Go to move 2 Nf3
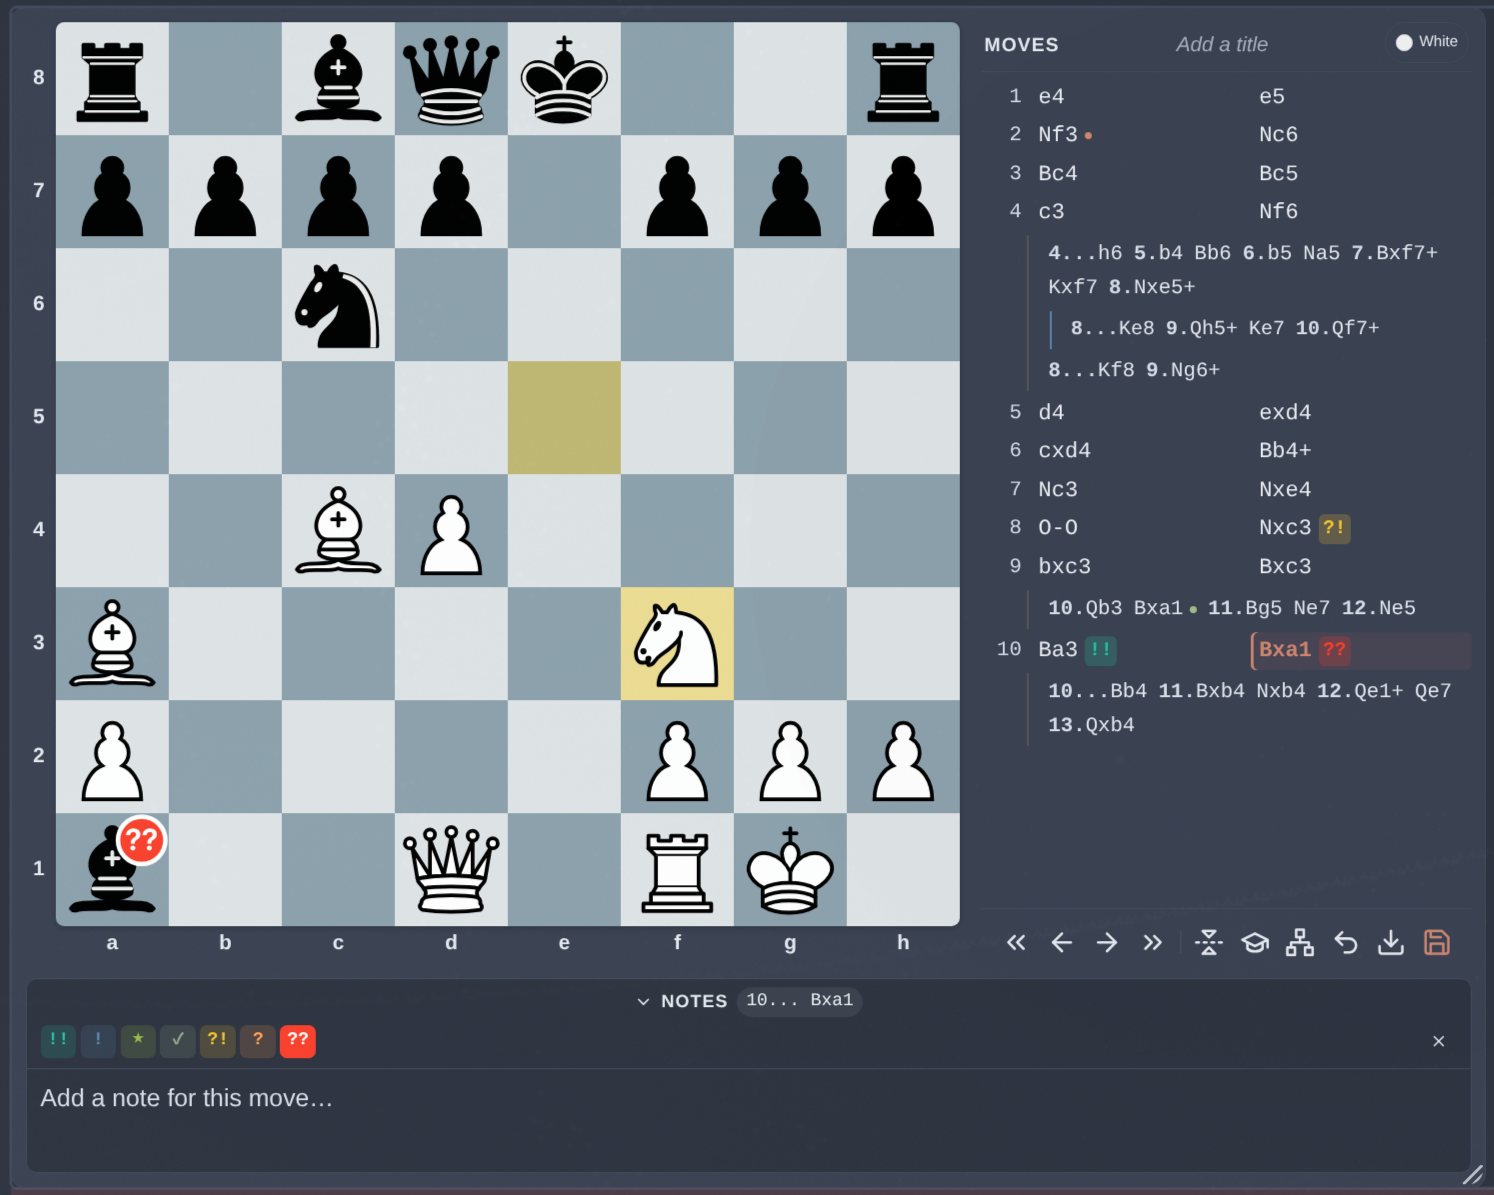This screenshot has height=1195, width=1494. click(1058, 135)
